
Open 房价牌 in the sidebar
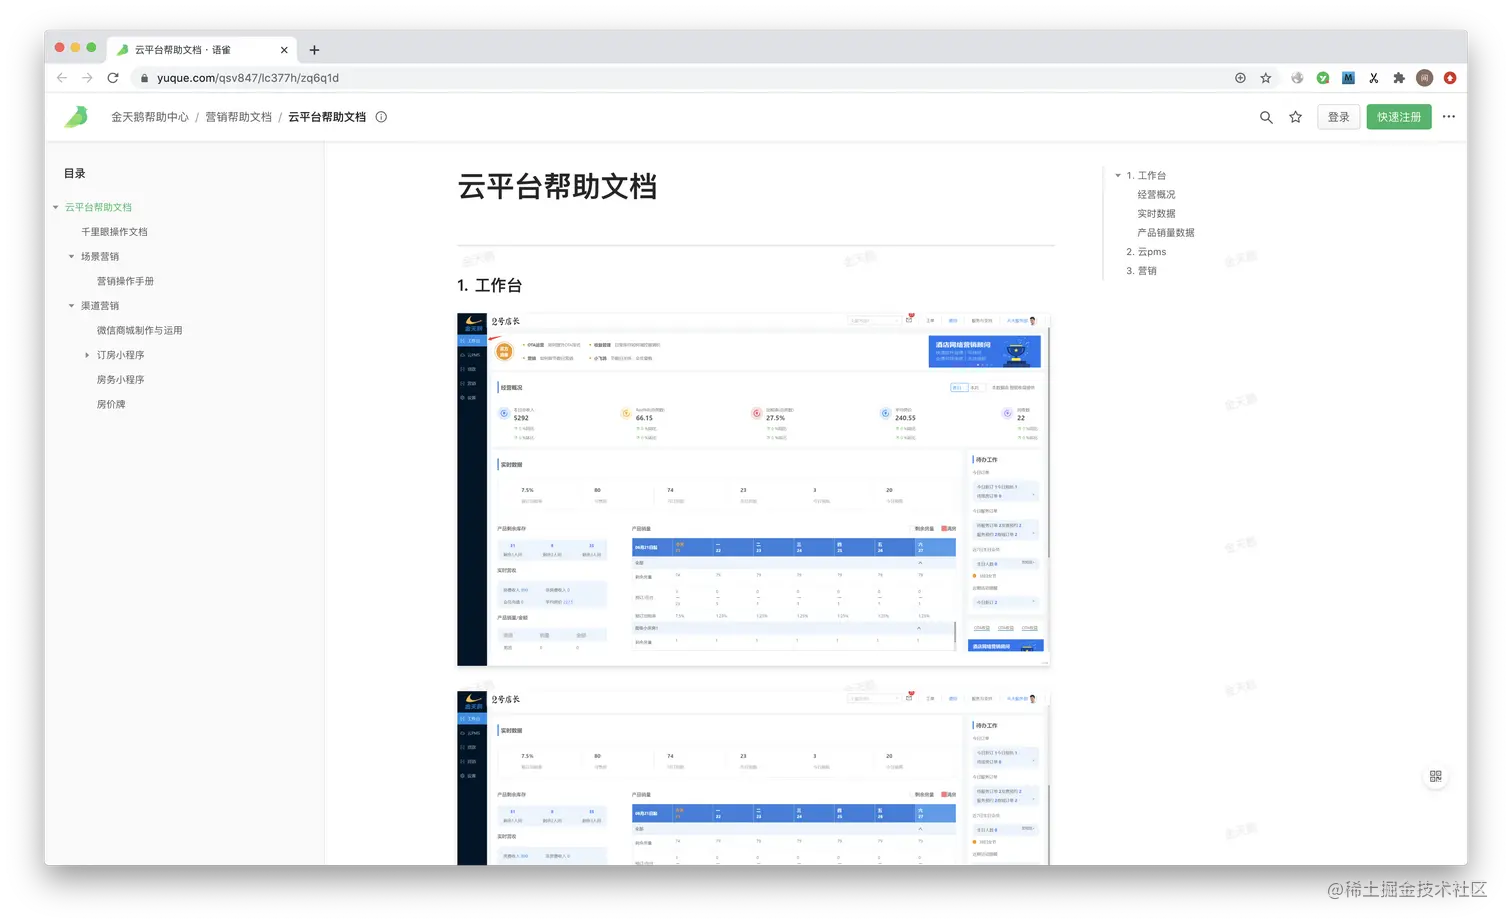point(111,405)
